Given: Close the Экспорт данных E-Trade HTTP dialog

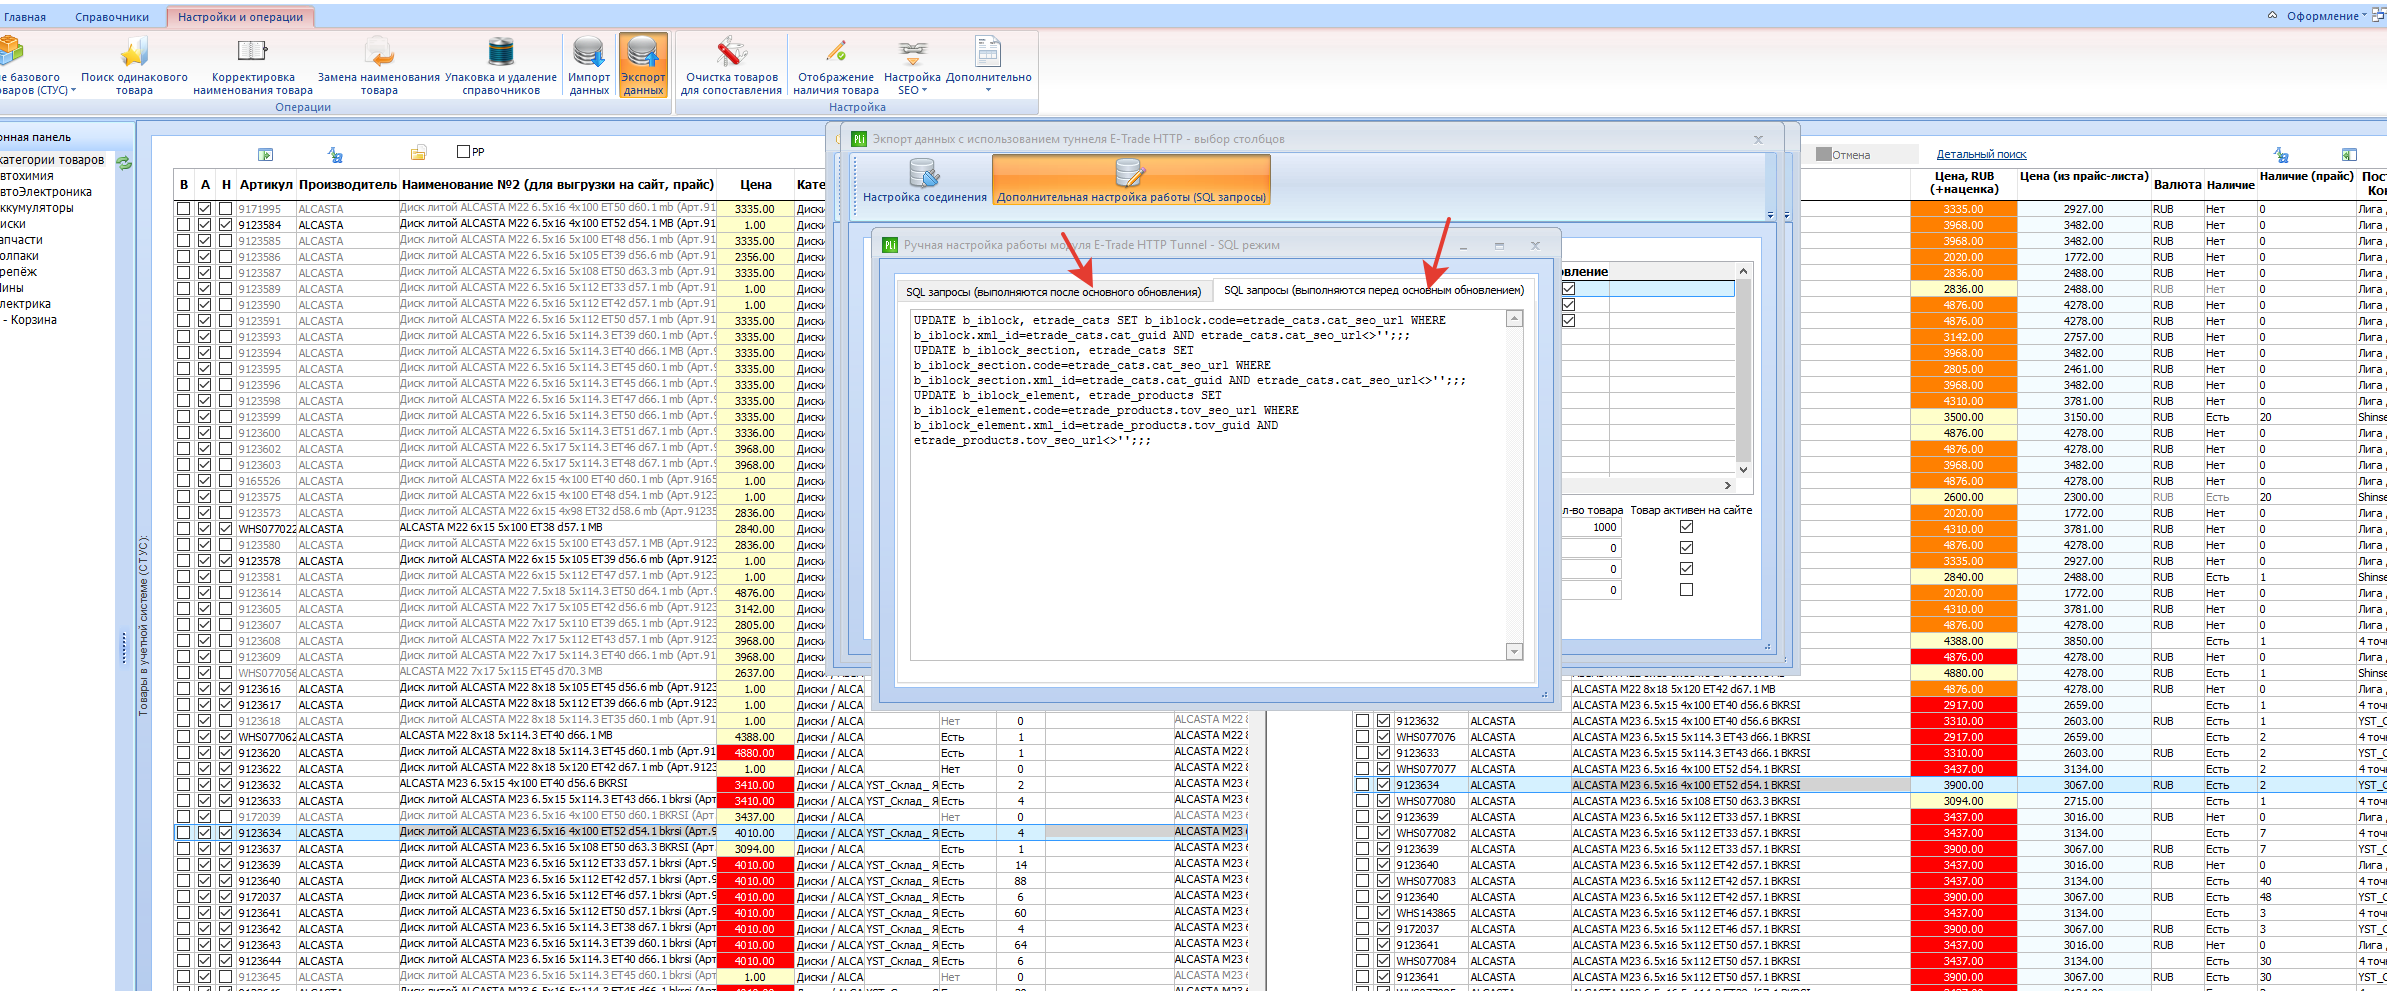Looking at the screenshot, I should (x=1758, y=139).
